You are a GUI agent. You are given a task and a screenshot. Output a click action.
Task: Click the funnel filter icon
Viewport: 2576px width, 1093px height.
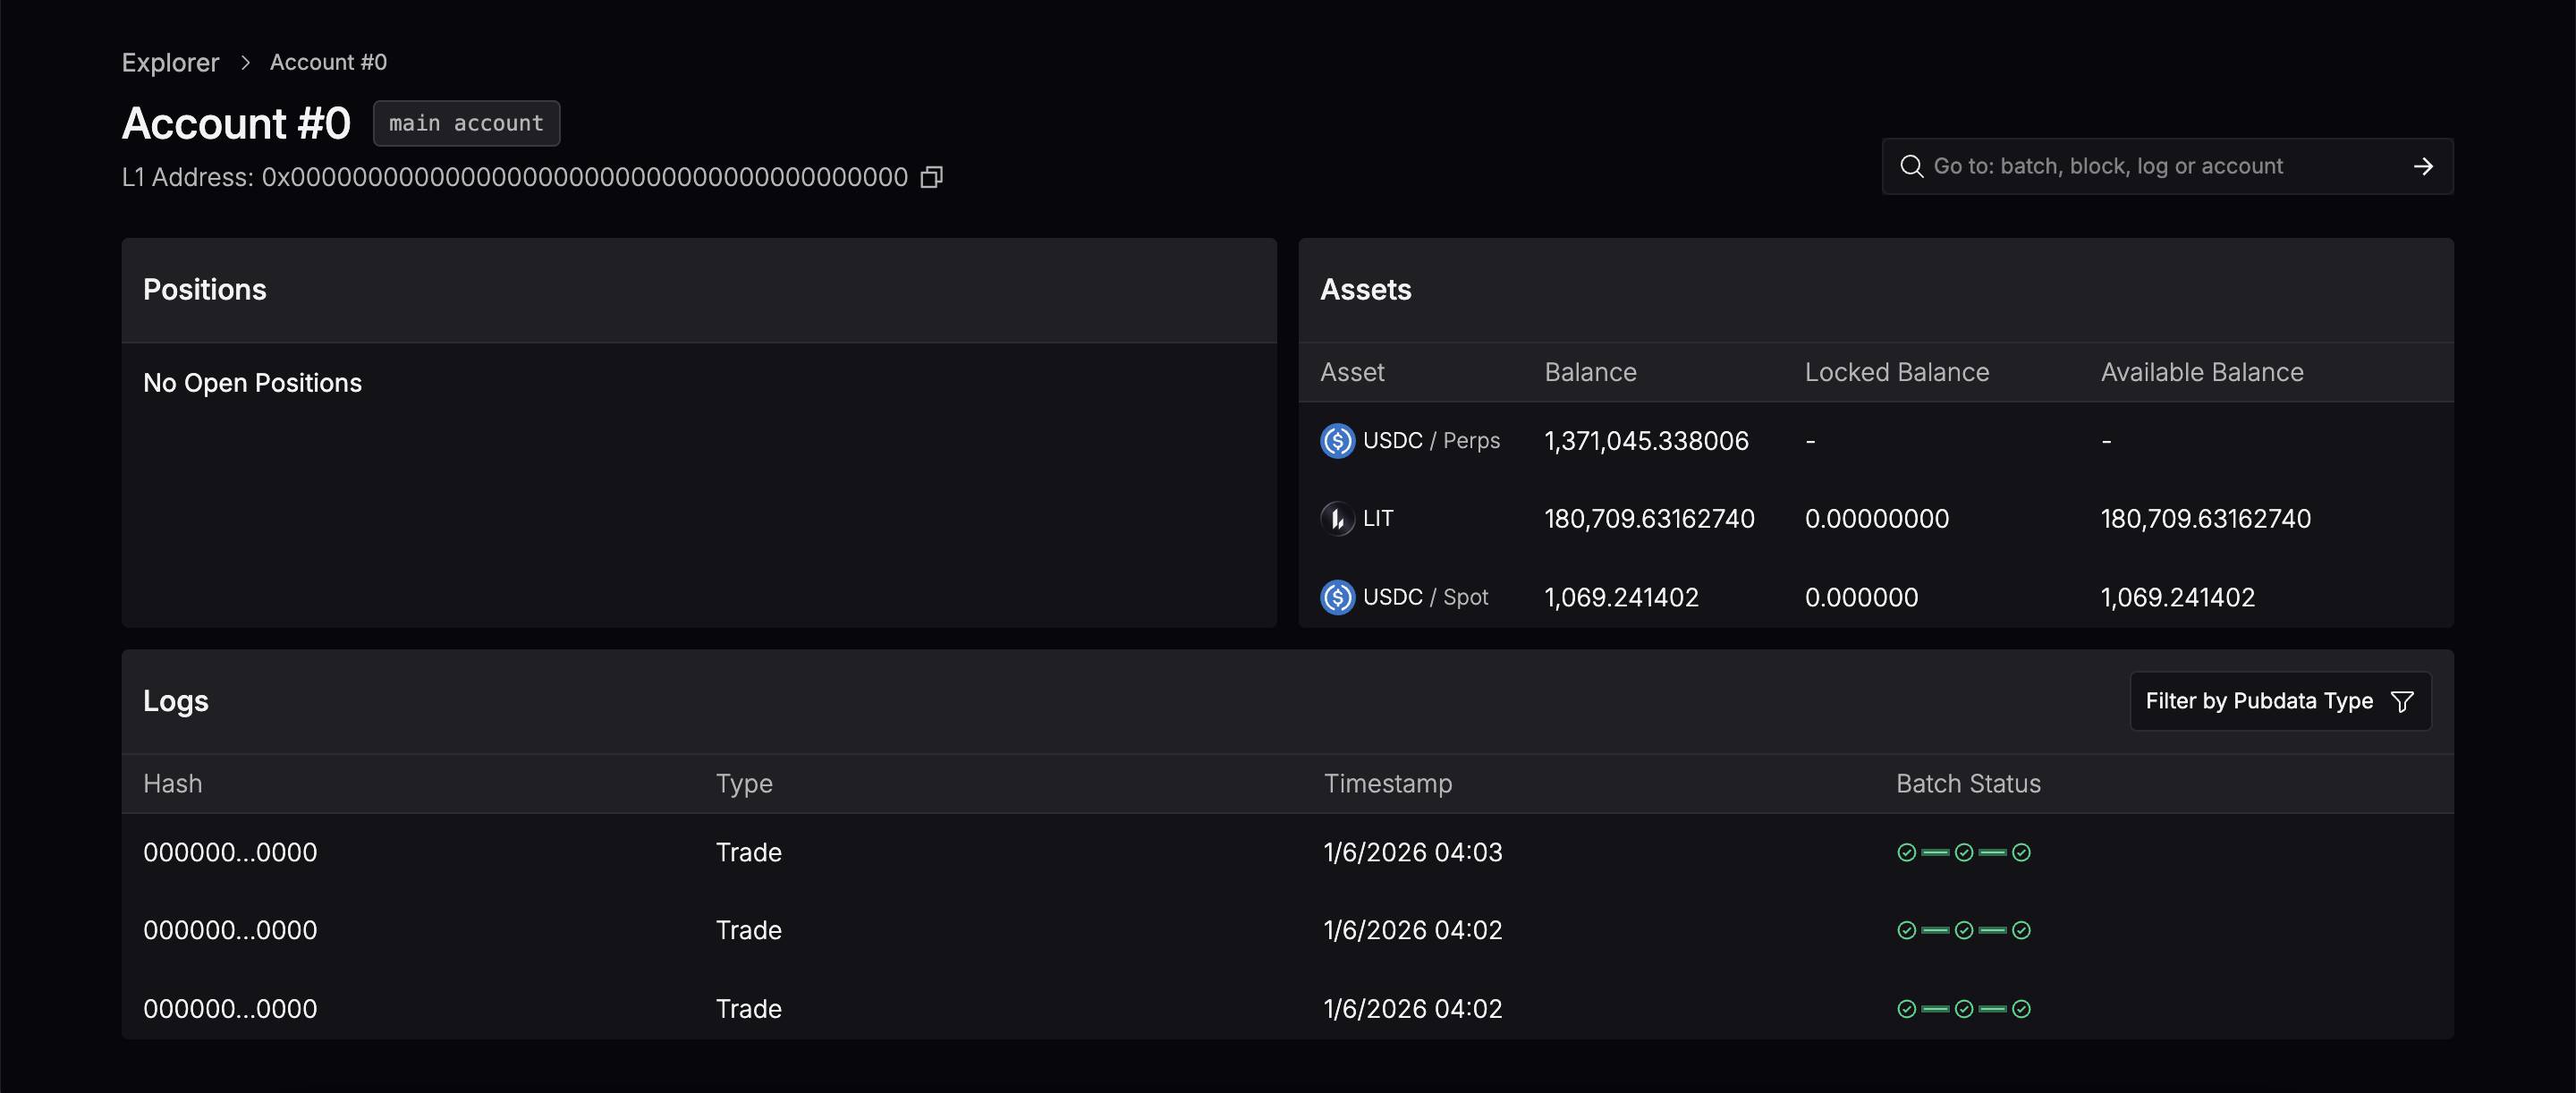coord(2401,702)
